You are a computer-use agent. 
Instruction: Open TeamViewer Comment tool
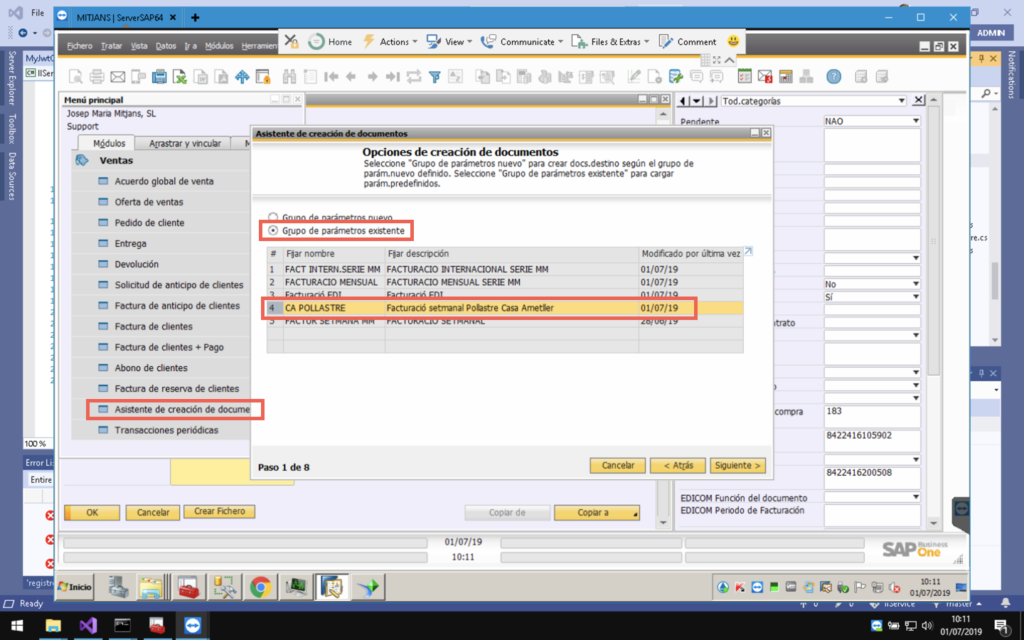pos(687,42)
